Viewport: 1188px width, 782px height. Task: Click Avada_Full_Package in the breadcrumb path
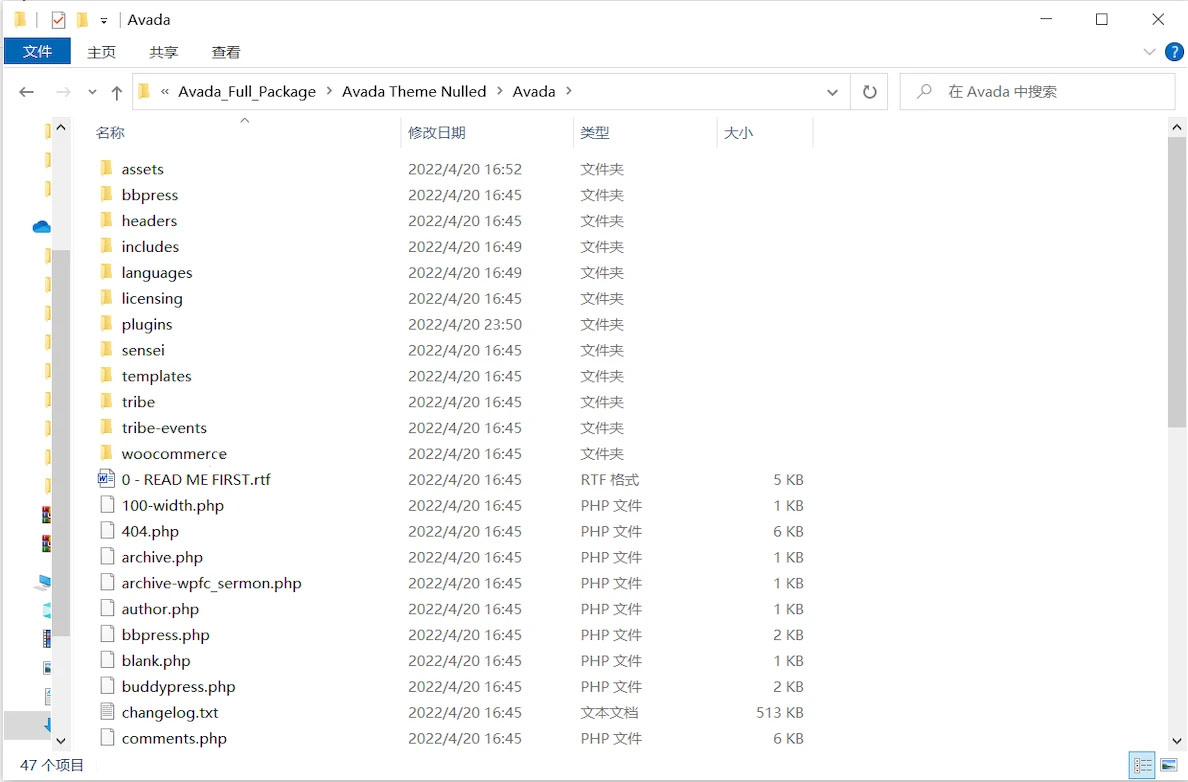247,92
